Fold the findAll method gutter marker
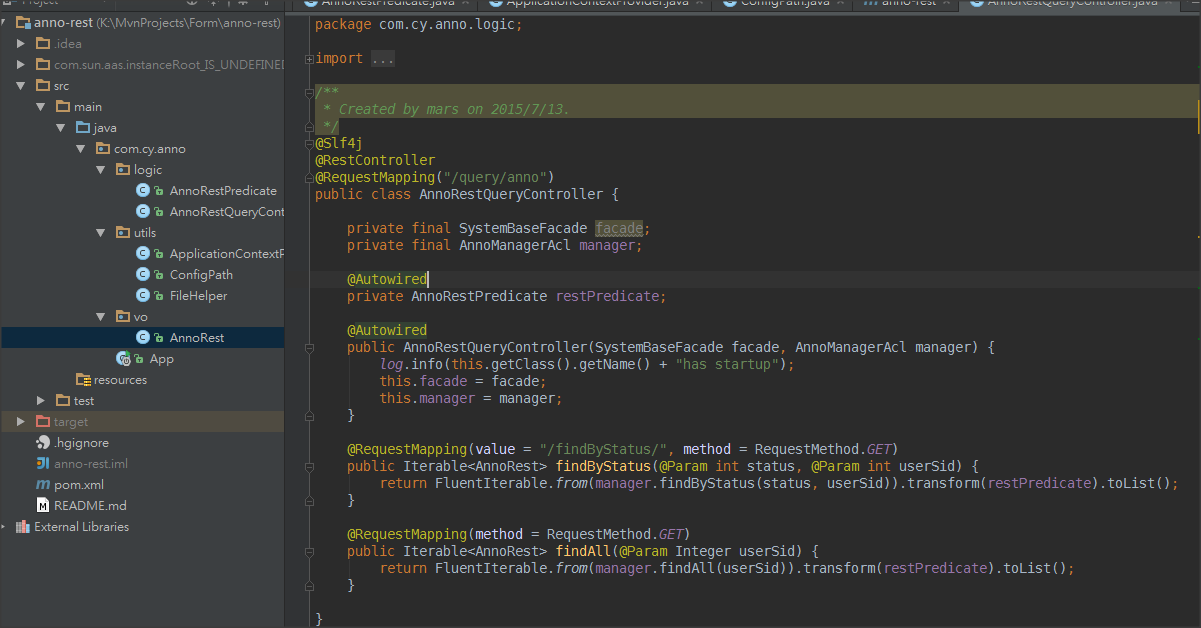Screen dimensions: 1201x628 309,551
